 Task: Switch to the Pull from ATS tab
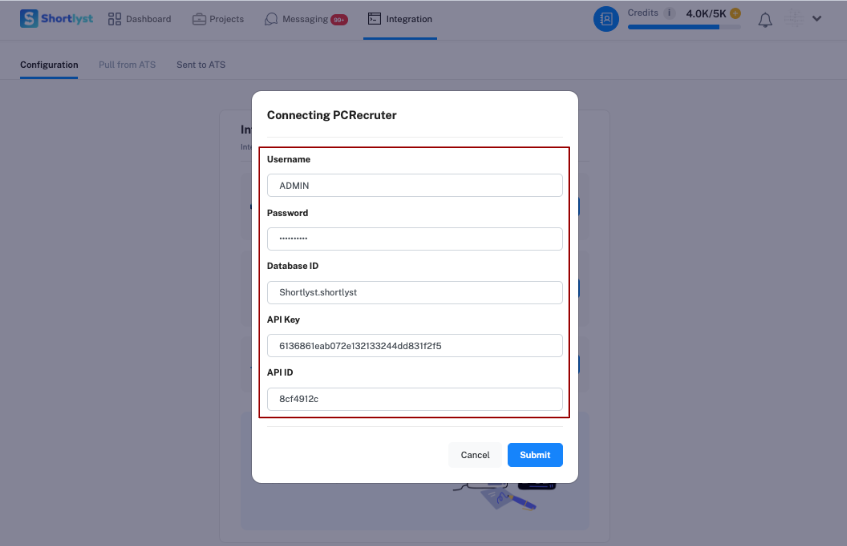click(127, 65)
